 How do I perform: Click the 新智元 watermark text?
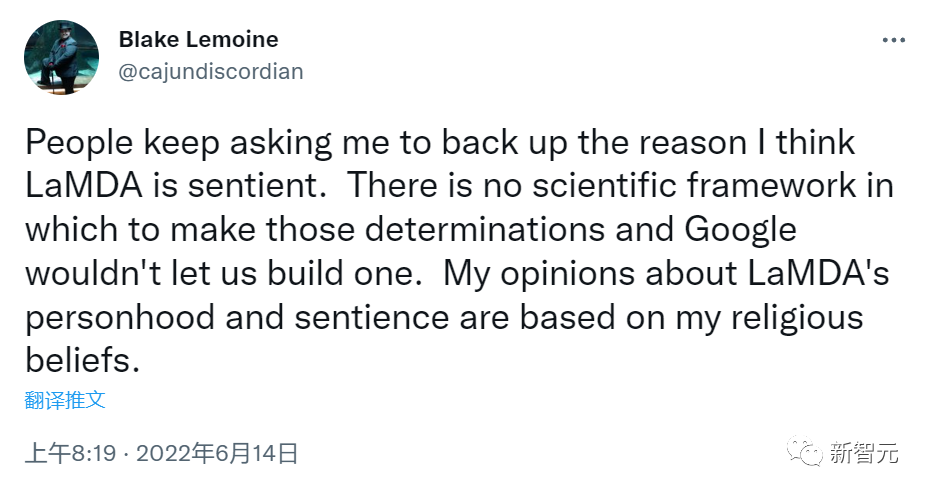click(864, 453)
